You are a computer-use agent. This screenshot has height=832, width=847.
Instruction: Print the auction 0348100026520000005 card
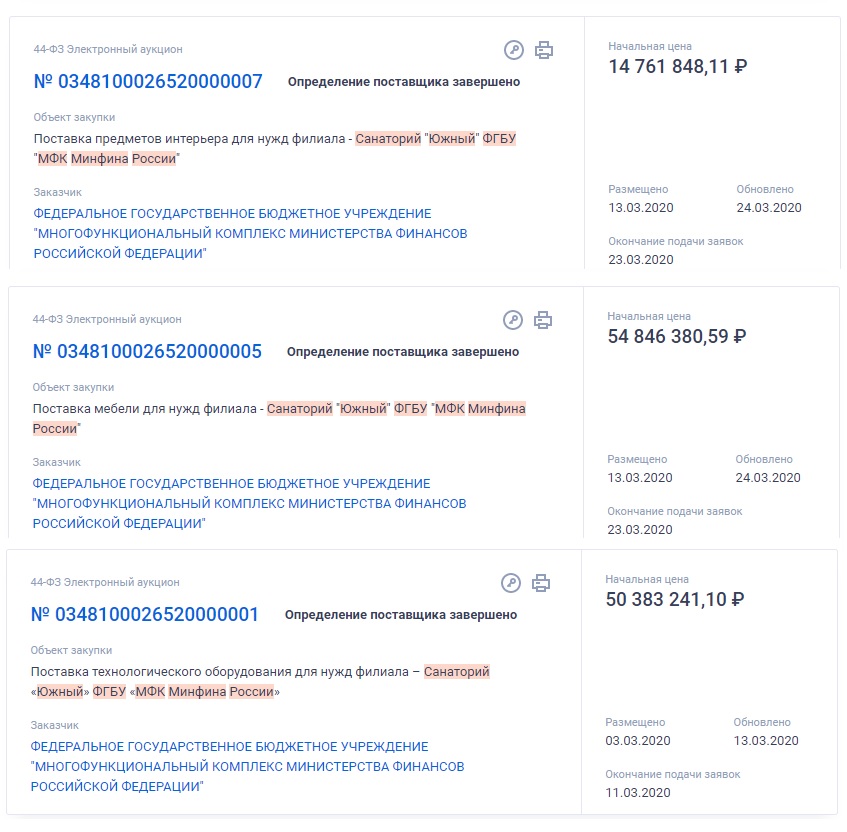(x=542, y=320)
